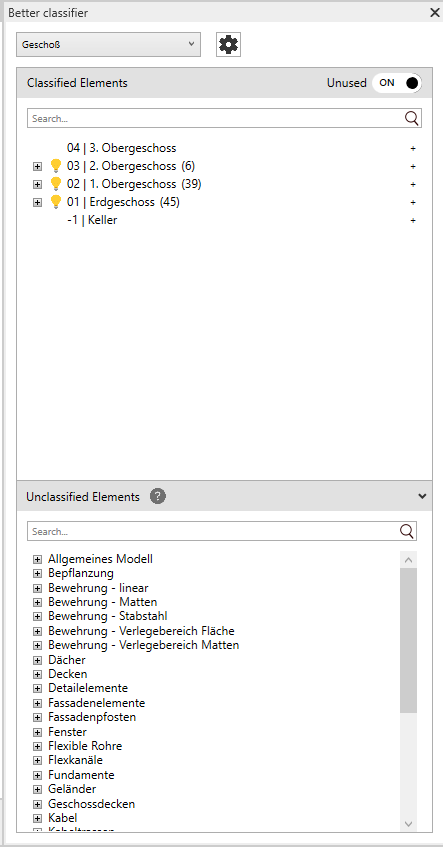Image resolution: width=443 pixels, height=847 pixels.
Task: Open the Geschoß dropdown
Action: (109, 45)
